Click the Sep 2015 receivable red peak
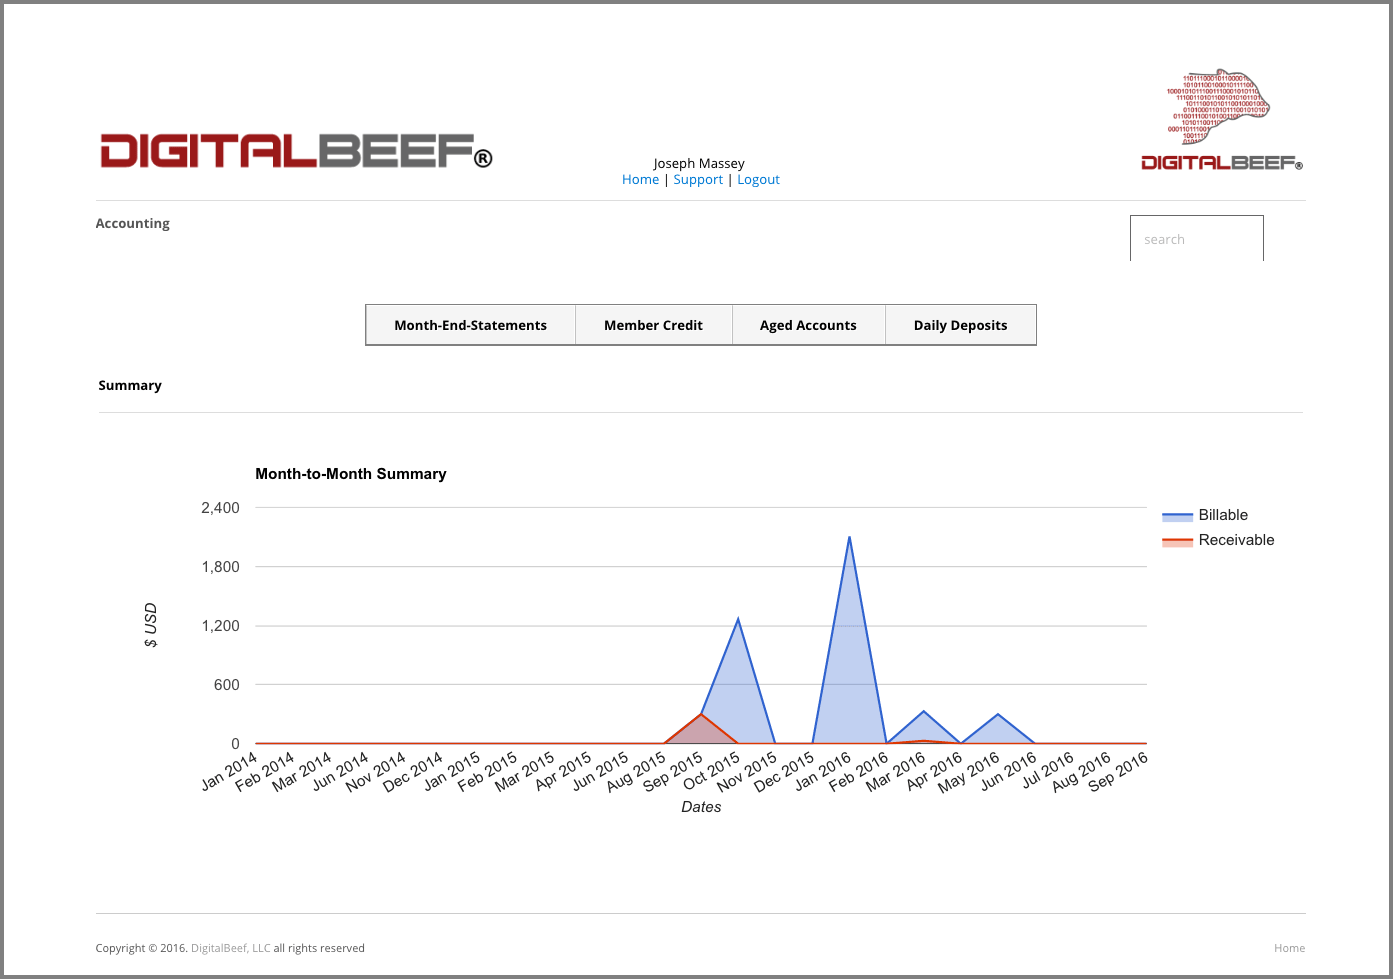 click(701, 714)
